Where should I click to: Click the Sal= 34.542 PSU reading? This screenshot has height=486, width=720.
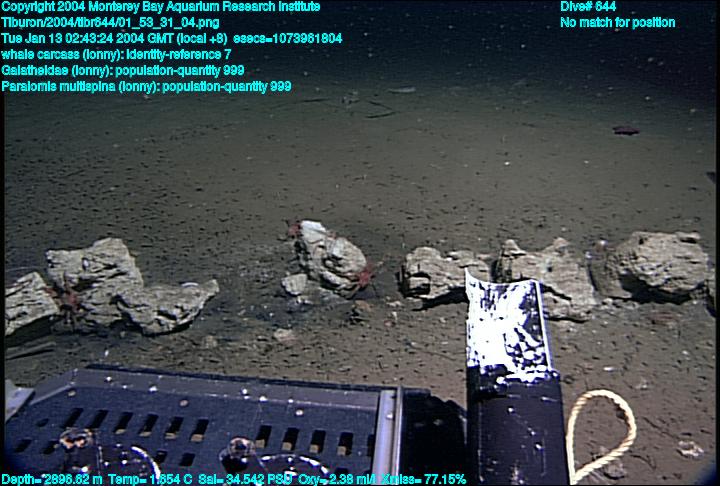245,479
